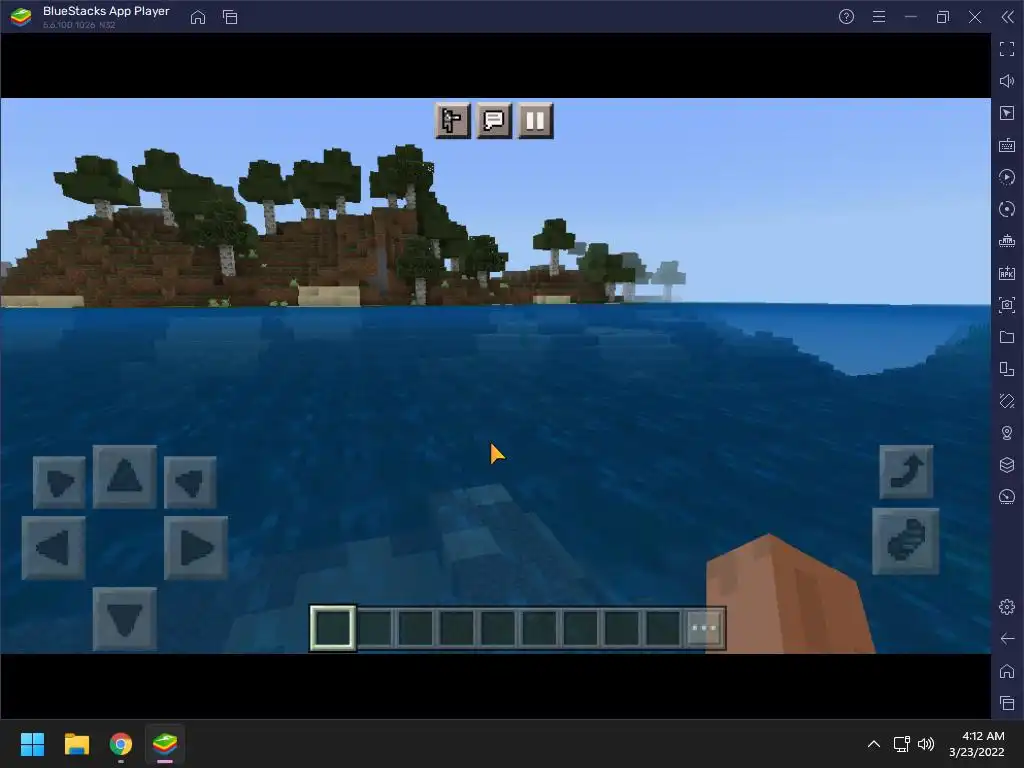Open BlueStacks help question mark
1024x768 pixels.
[846, 17]
